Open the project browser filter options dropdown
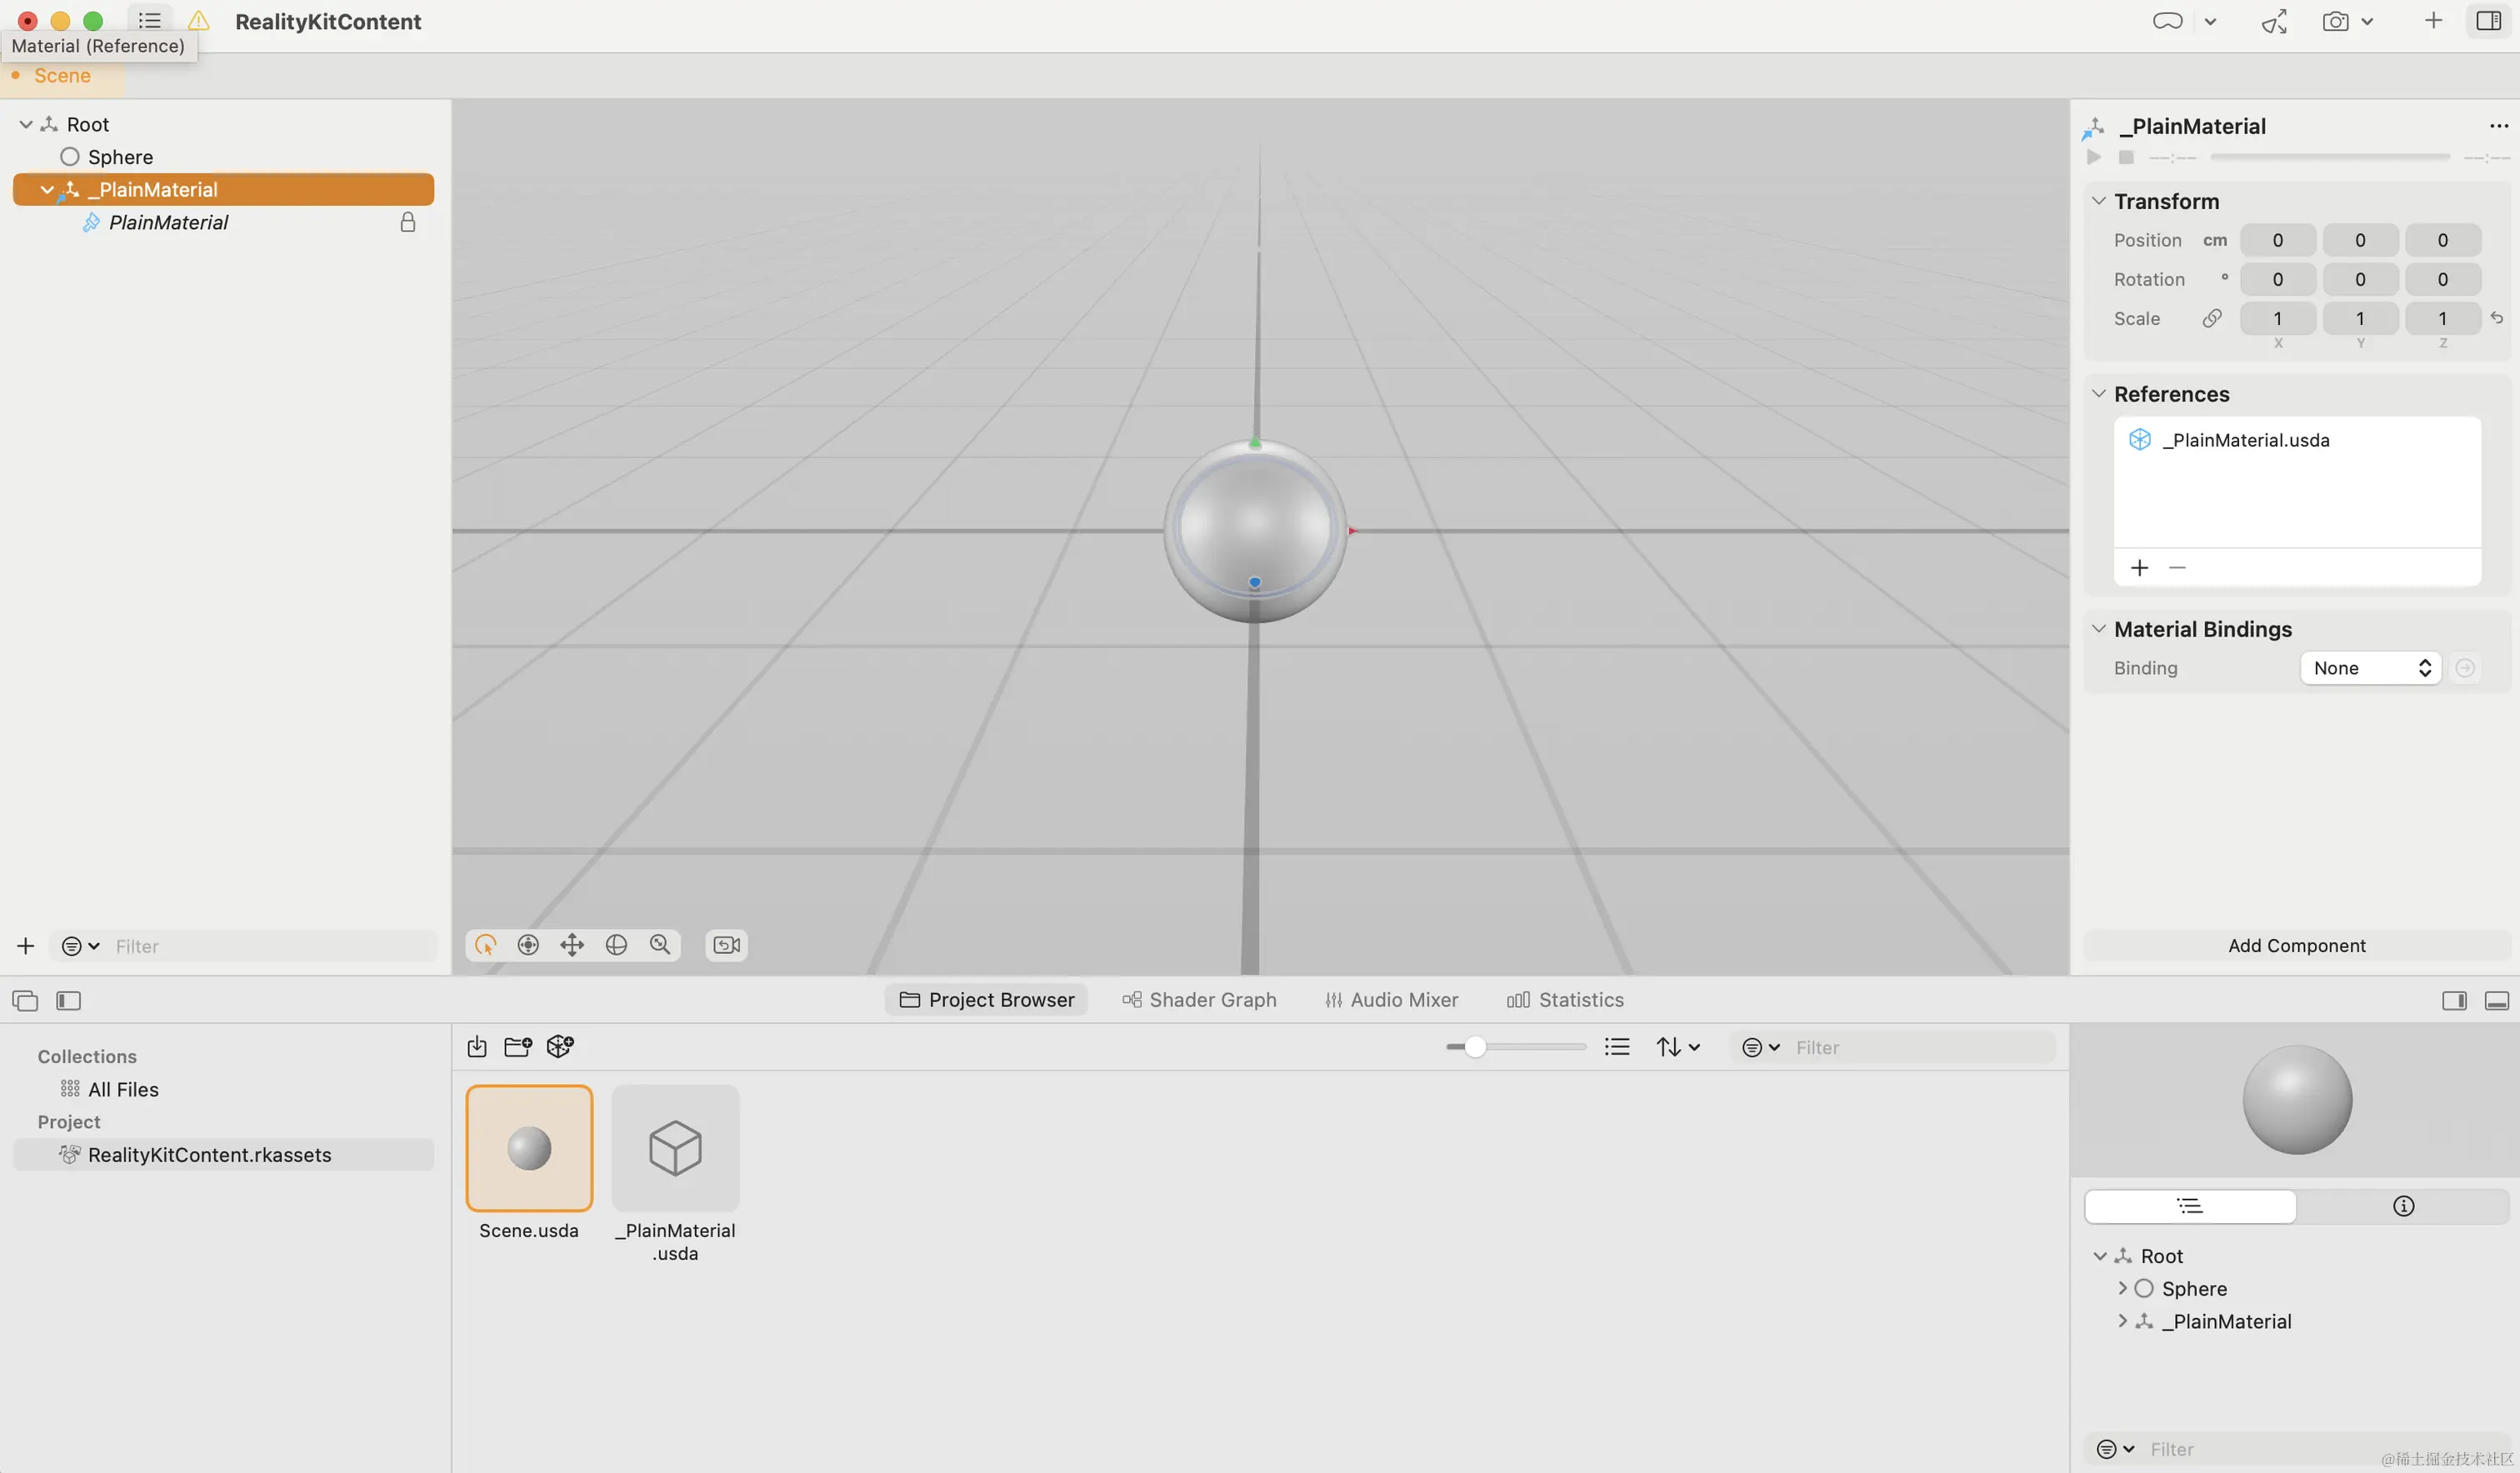The height and width of the screenshot is (1473, 2520). [x=1760, y=1047]
